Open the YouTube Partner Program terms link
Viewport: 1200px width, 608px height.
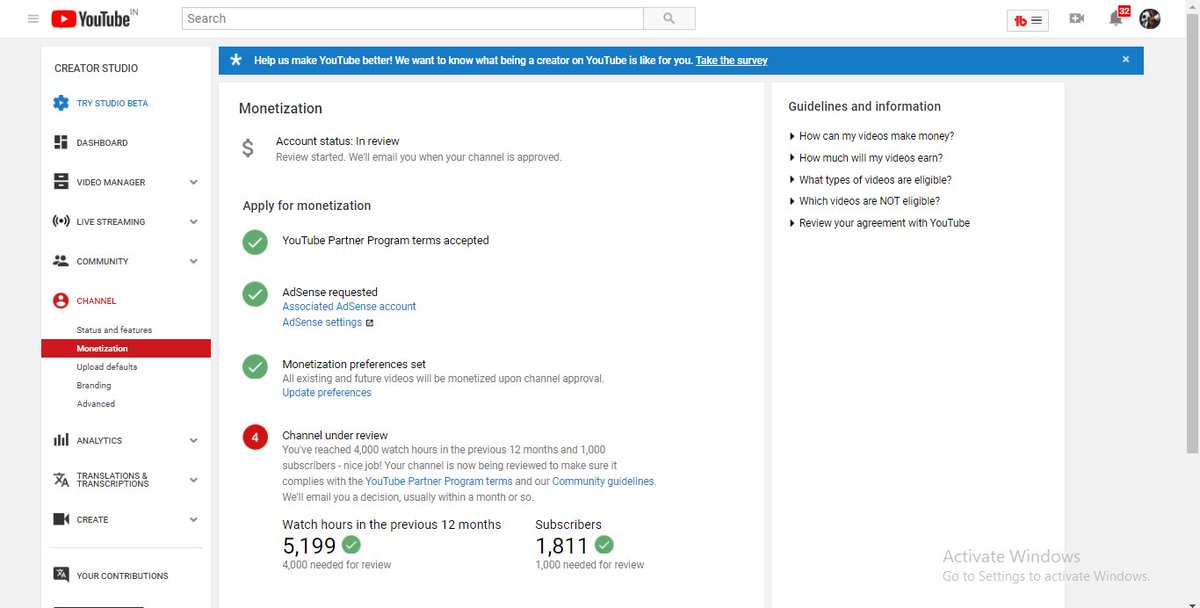click(439, 481)
